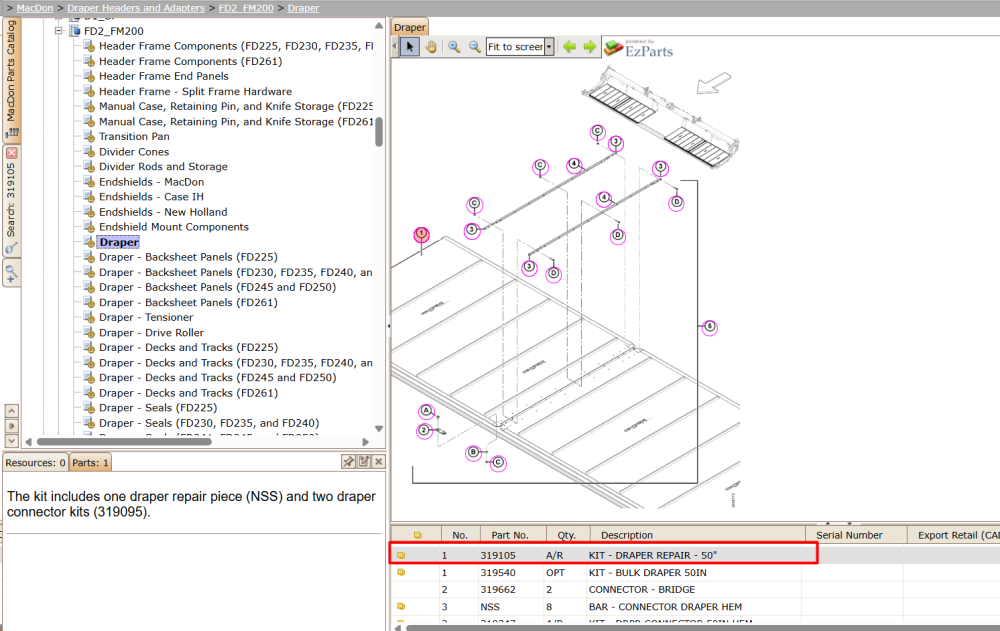
Task: Click the page icon beside Draper - Tensioner
Action: pos(89,317)
